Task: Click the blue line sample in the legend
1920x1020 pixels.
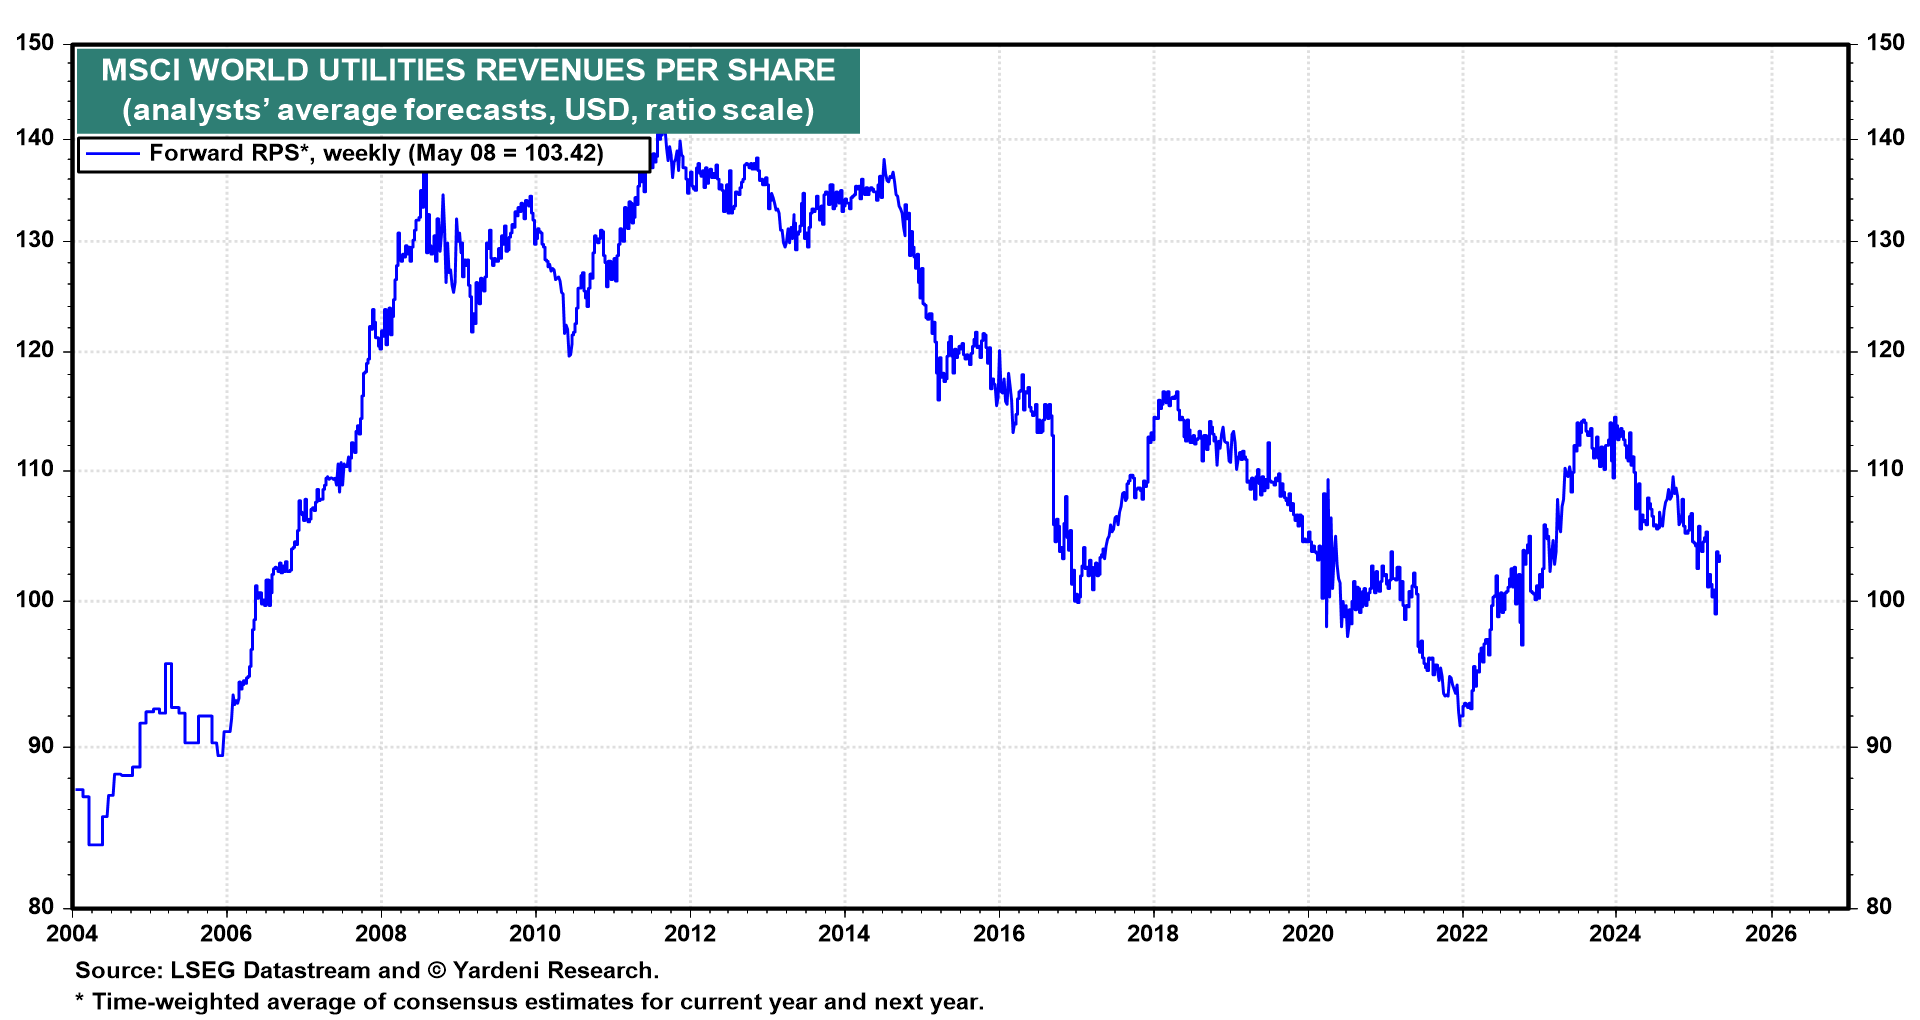Action: (x=112, y=154)
